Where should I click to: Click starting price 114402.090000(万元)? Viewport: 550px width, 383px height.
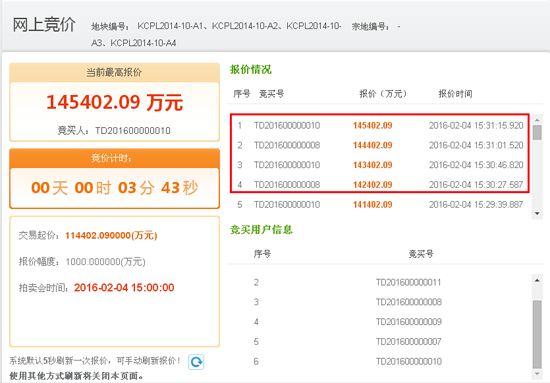[111, 235]
